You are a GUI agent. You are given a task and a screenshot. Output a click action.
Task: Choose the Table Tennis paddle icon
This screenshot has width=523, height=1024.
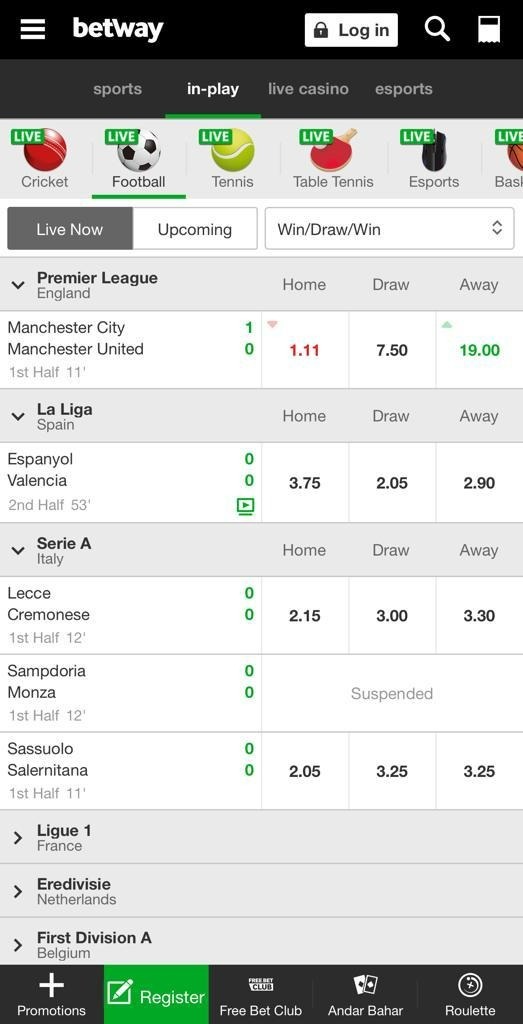[334, 150]
